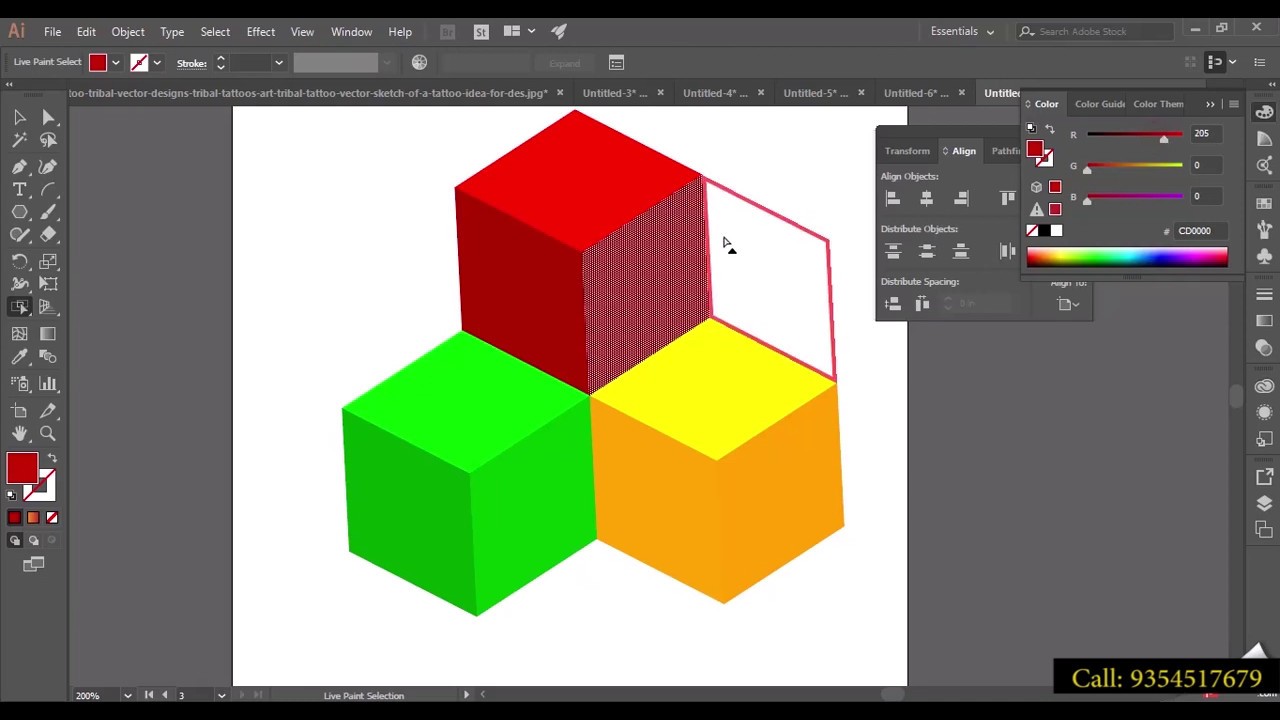Select the Eraser tool

pos(48,235)
